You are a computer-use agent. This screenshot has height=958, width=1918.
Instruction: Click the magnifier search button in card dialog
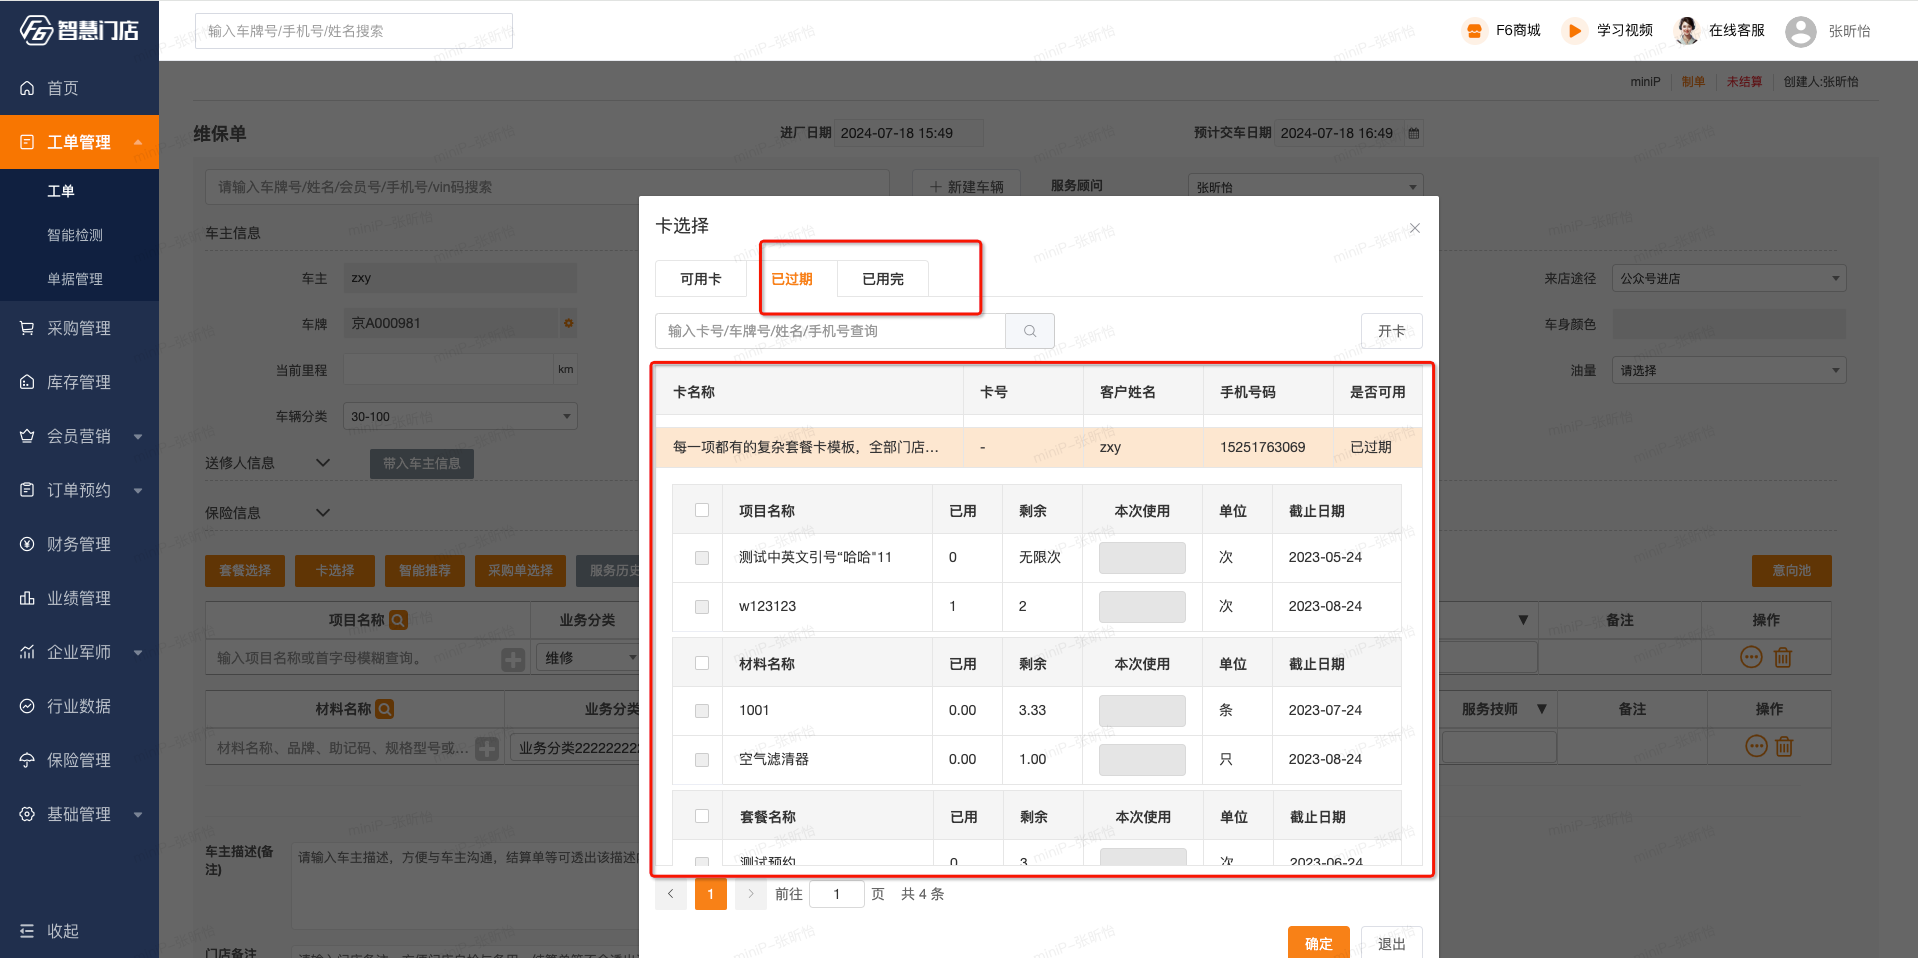[x=1030, y=331]
